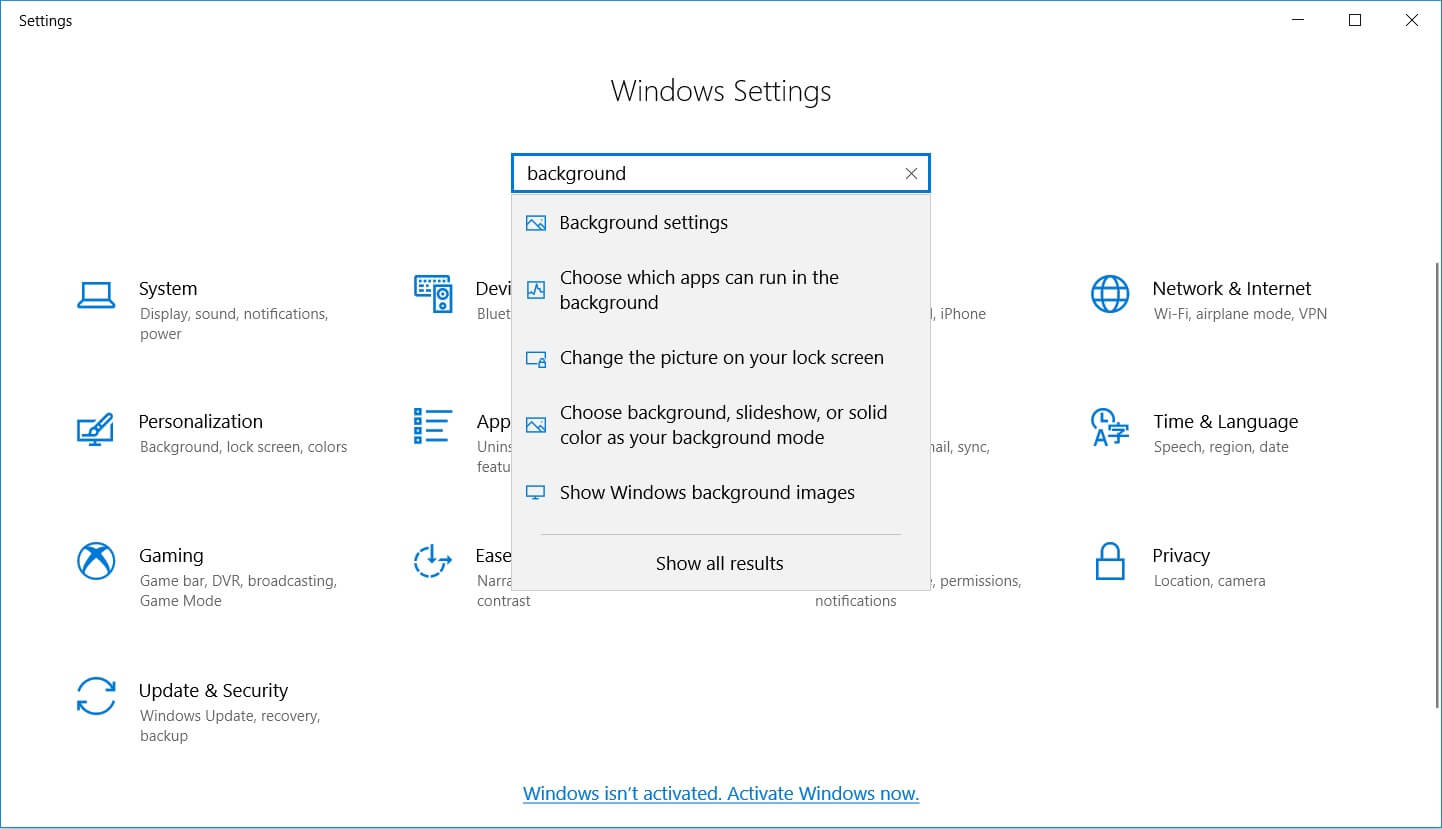Click the monitor icon beside Show Windows background images
The height and width of the screenshot is (829, 1442).
[536, 493]
